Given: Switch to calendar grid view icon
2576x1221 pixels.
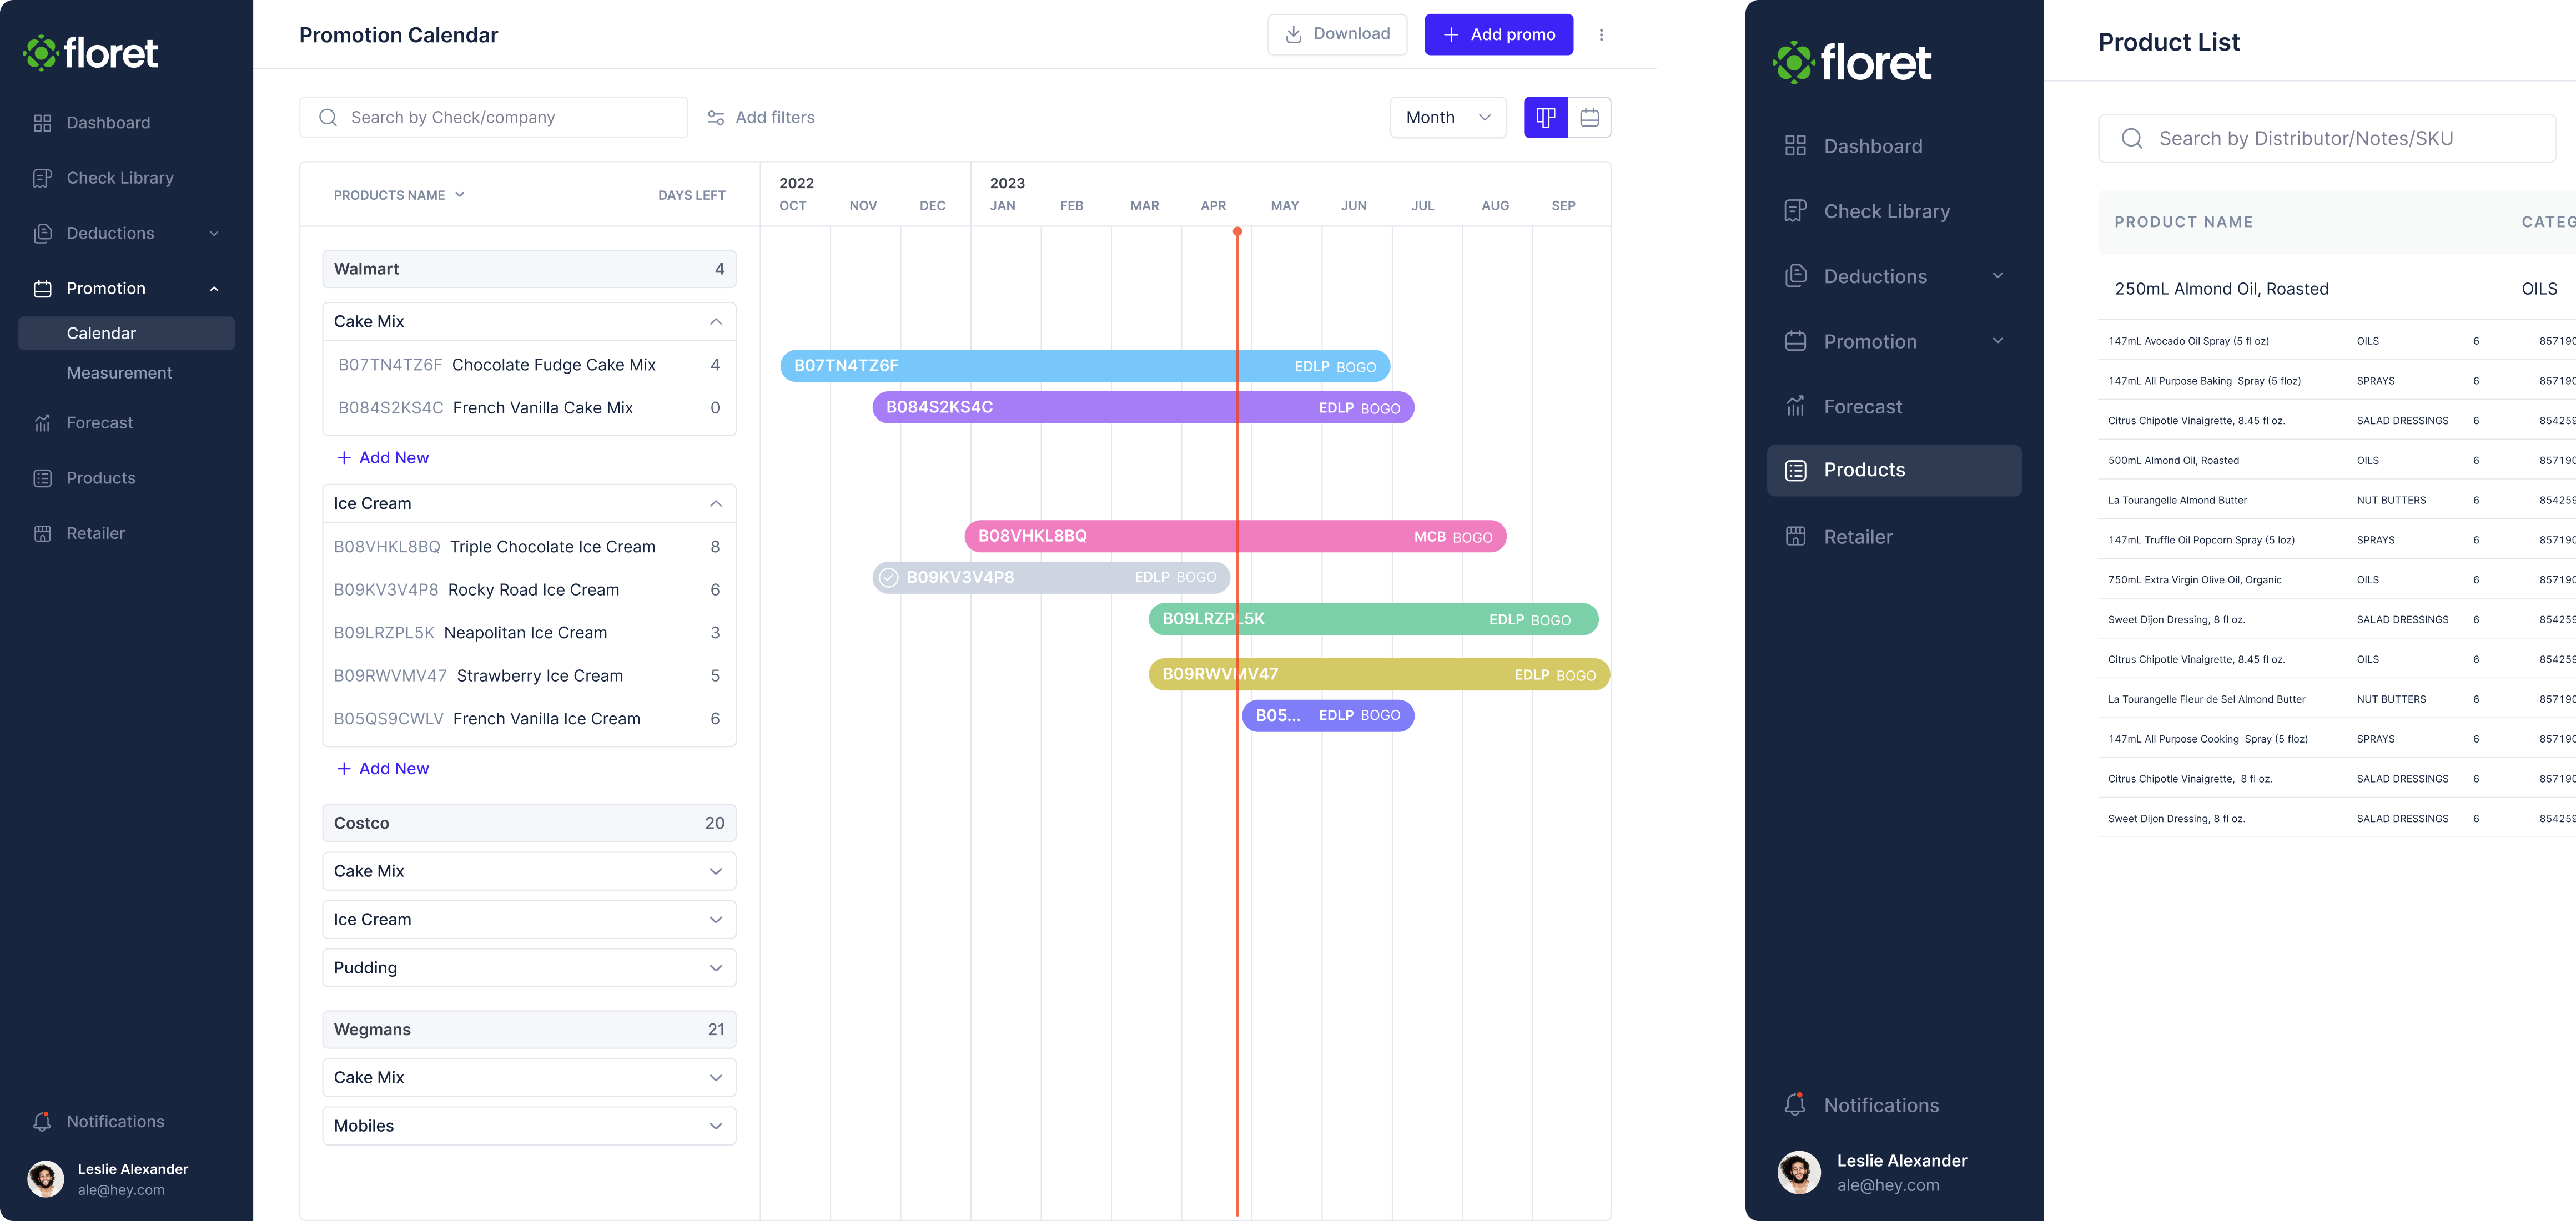Looking at the screenshot, I should pos(1589,118).
